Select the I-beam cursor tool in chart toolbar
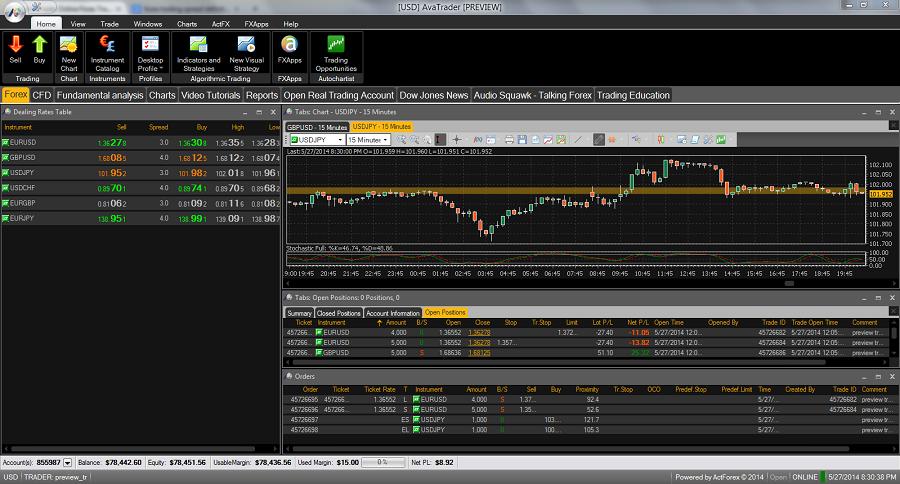 coord(439,140)
